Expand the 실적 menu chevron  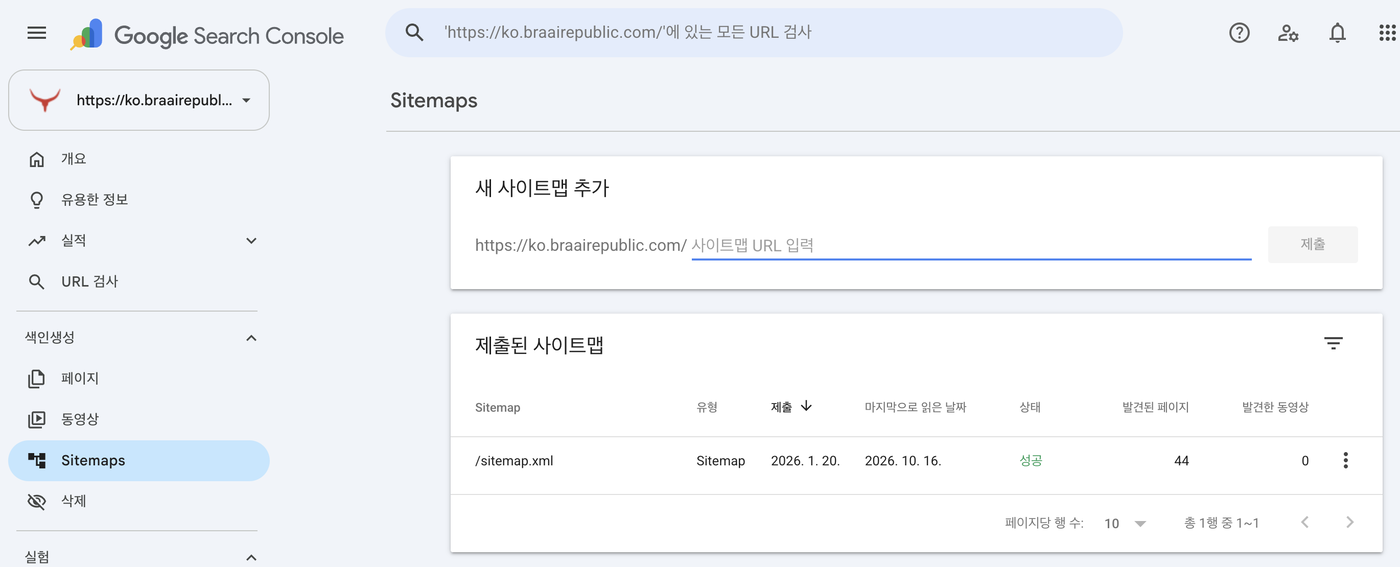pyautogui.click(x=251, y=241)
